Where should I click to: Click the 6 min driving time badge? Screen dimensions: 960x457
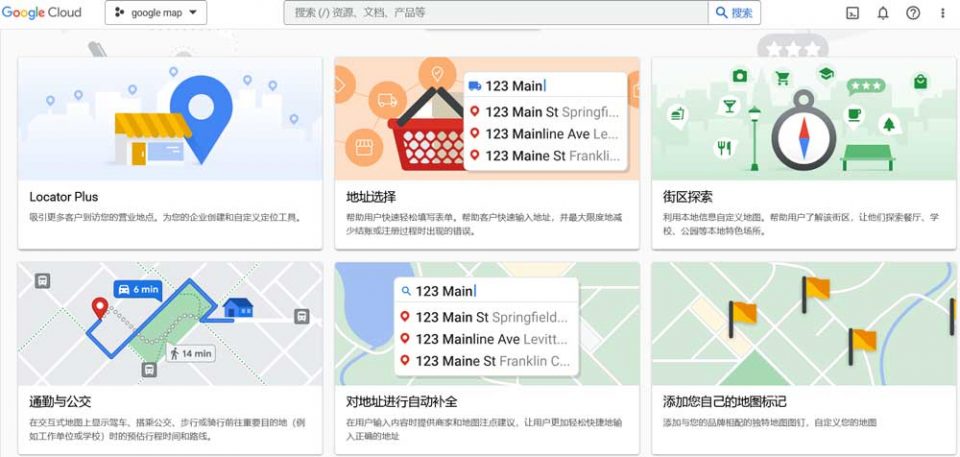138,290
